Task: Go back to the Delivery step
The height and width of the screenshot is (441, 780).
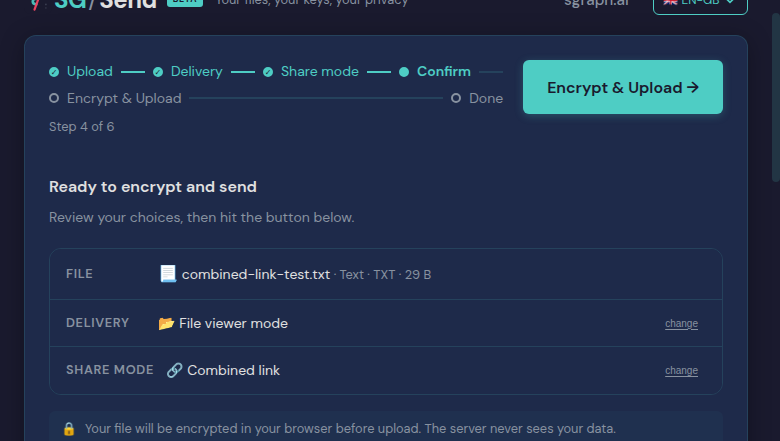Action: point(196,72)
